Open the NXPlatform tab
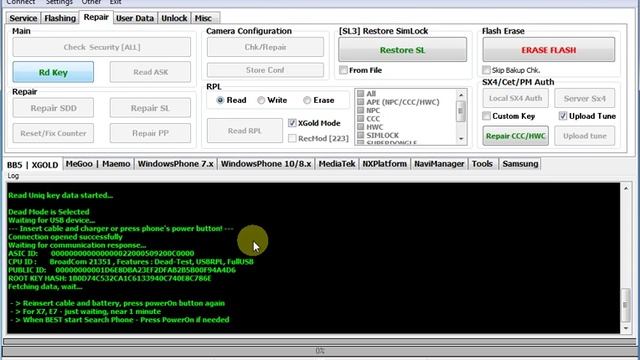This screenshot has height=360, width=640. point(384,164)
